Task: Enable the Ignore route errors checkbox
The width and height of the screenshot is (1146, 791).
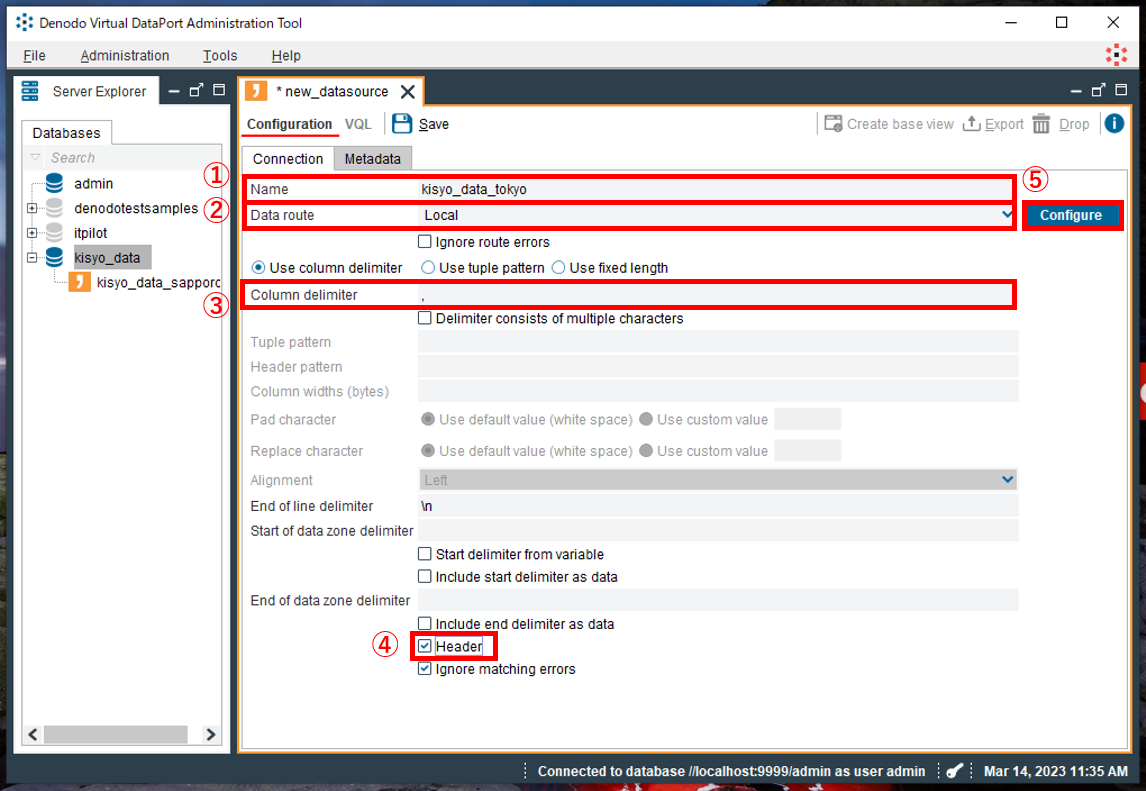Action: coord(424,242)
